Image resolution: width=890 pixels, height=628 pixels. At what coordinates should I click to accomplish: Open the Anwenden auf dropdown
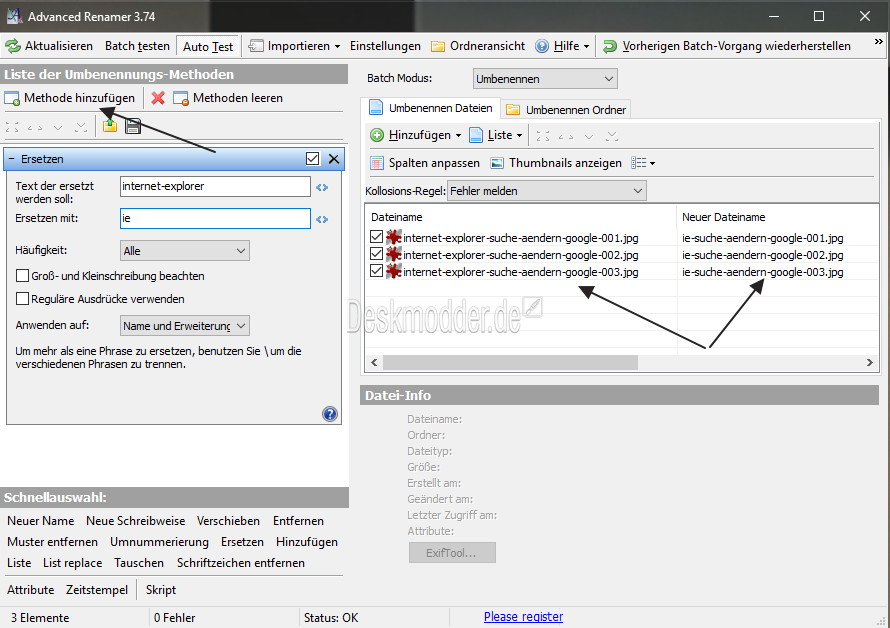point(185,326)
